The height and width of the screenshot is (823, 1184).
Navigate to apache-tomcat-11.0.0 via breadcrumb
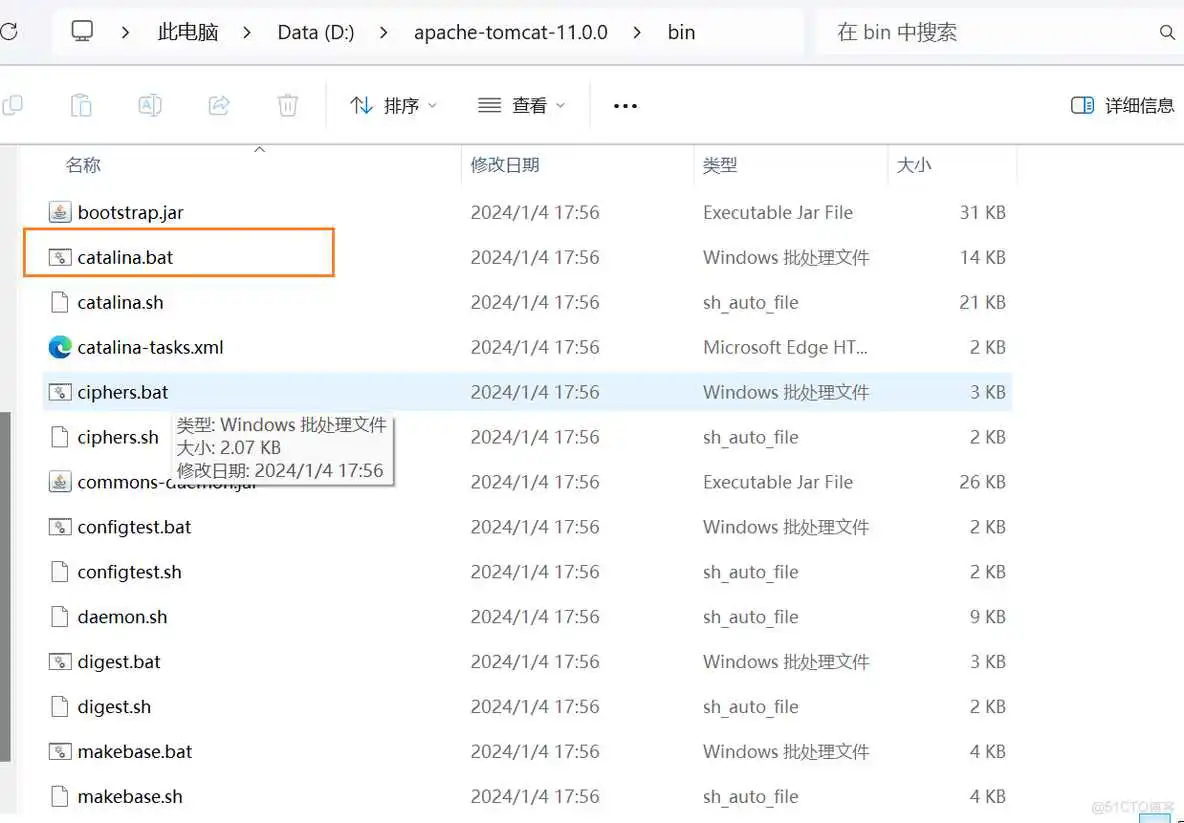510,31
